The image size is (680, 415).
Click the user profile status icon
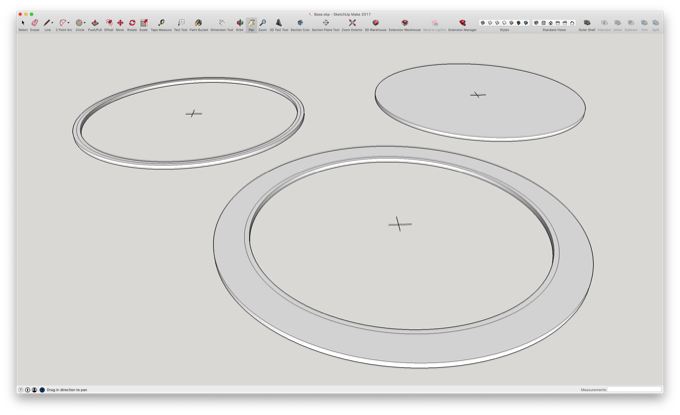[x=34, y=390]
